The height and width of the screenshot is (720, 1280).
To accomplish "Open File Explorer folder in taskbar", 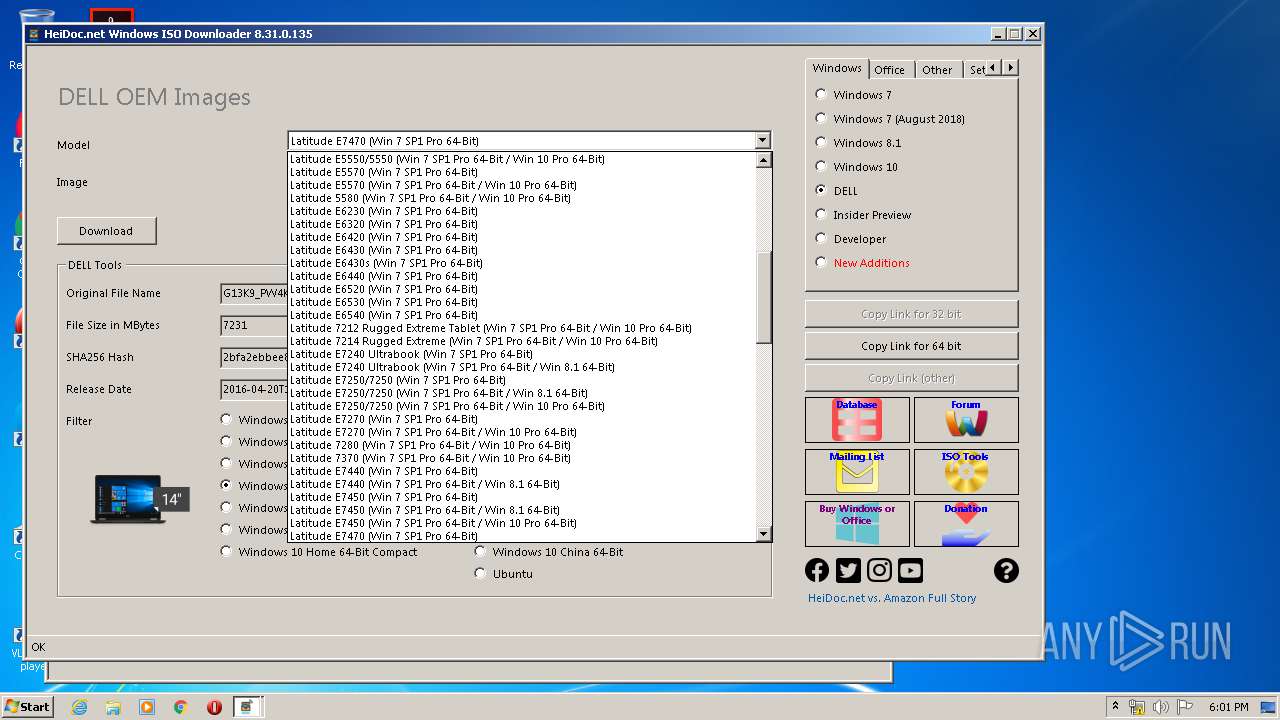I will (x=113, y=707).
